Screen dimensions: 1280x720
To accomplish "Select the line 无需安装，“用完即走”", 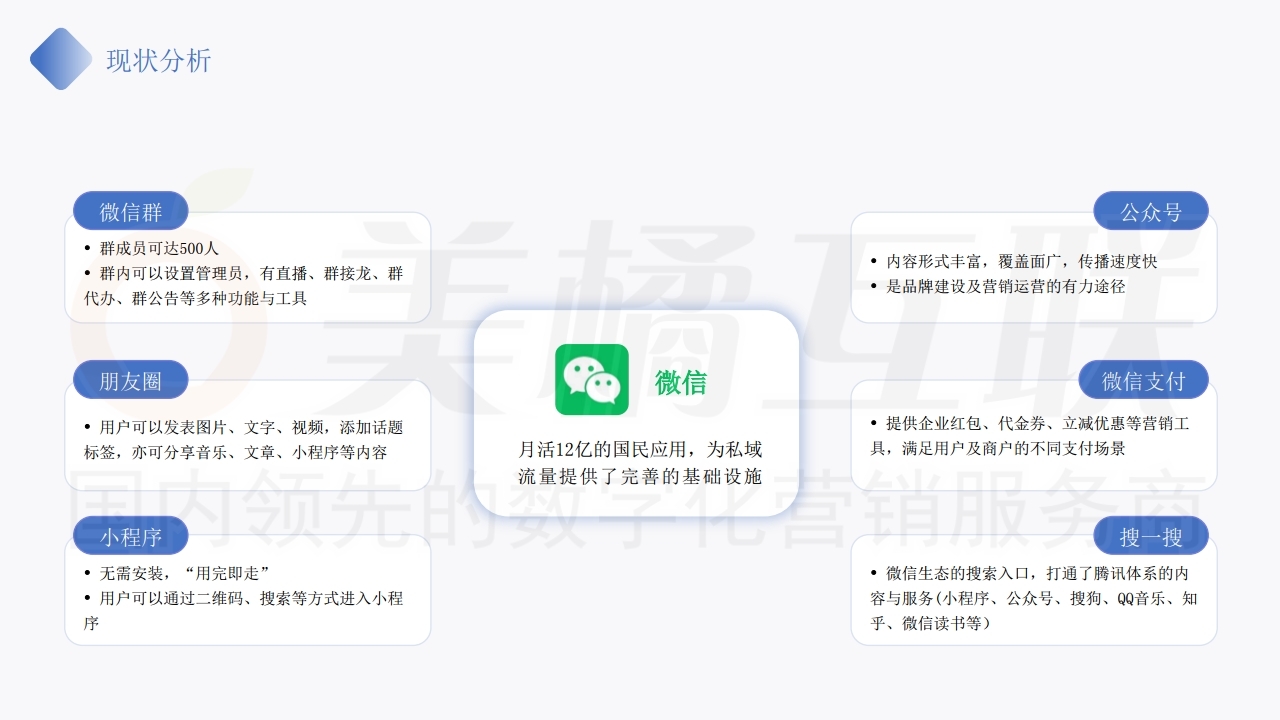I will click(x=186, y=574).
